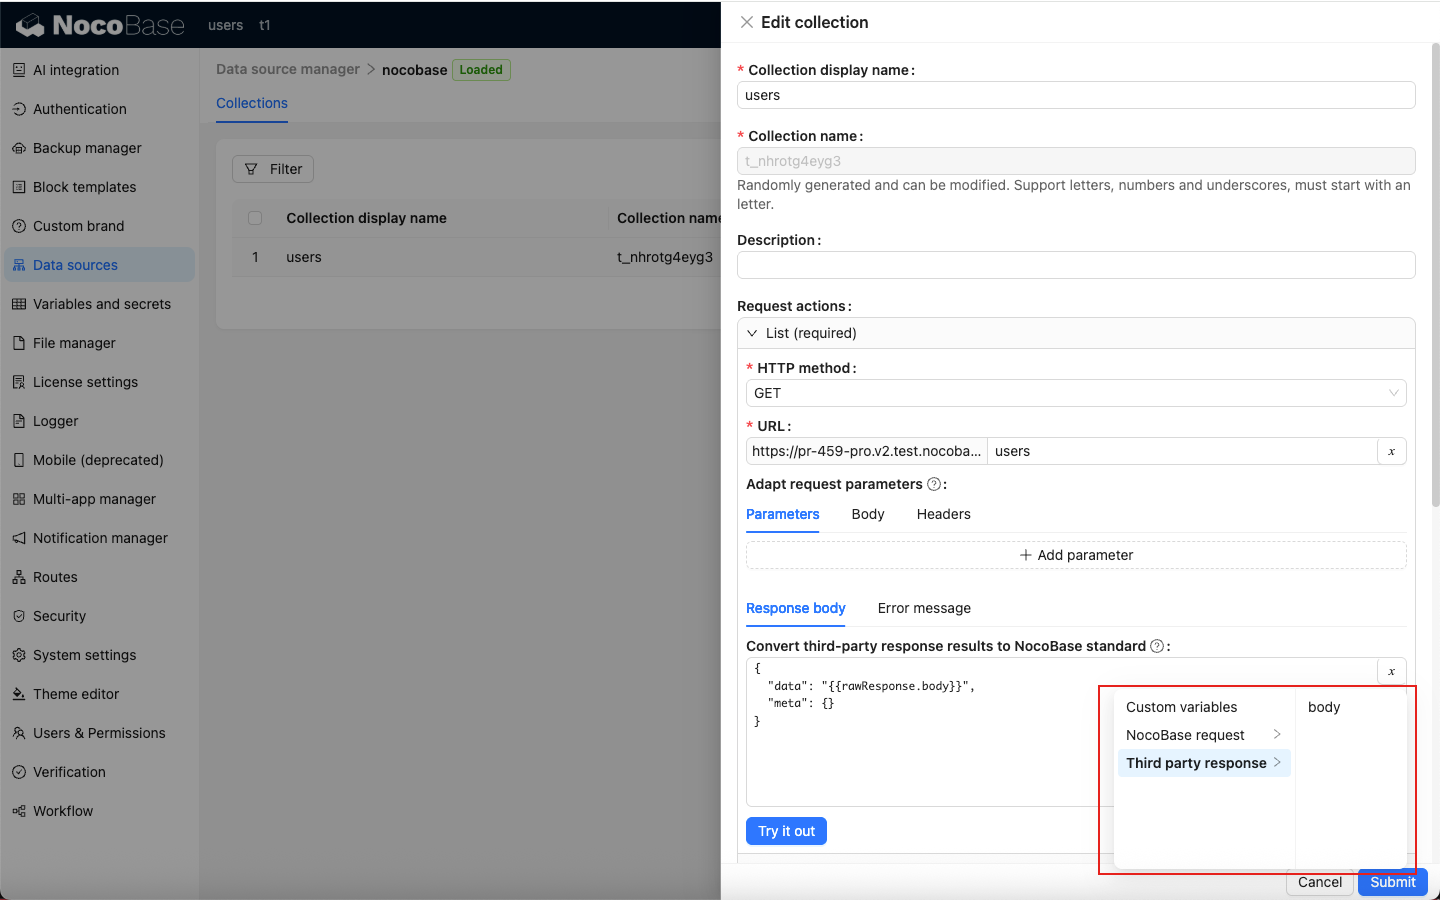Open the Theme editor in the sidebar
1440x900 pixels.
(75, 694)
